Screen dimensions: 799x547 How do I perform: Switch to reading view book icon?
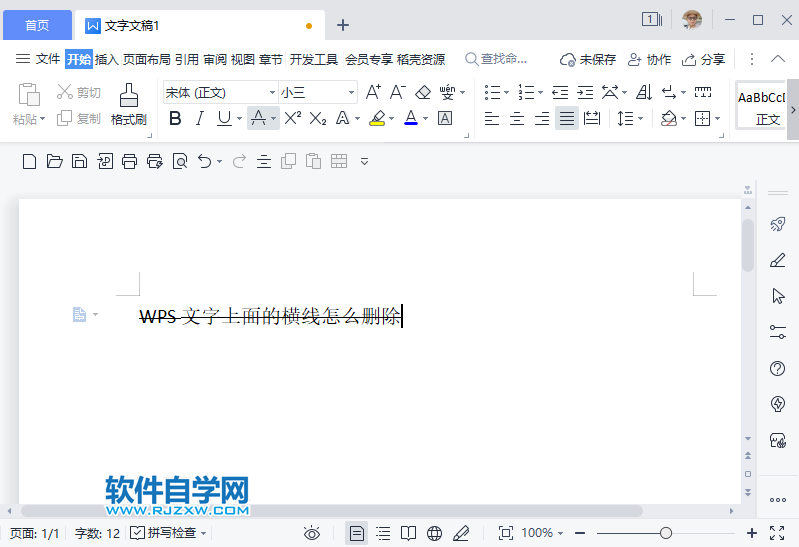[x=408, y=534]
